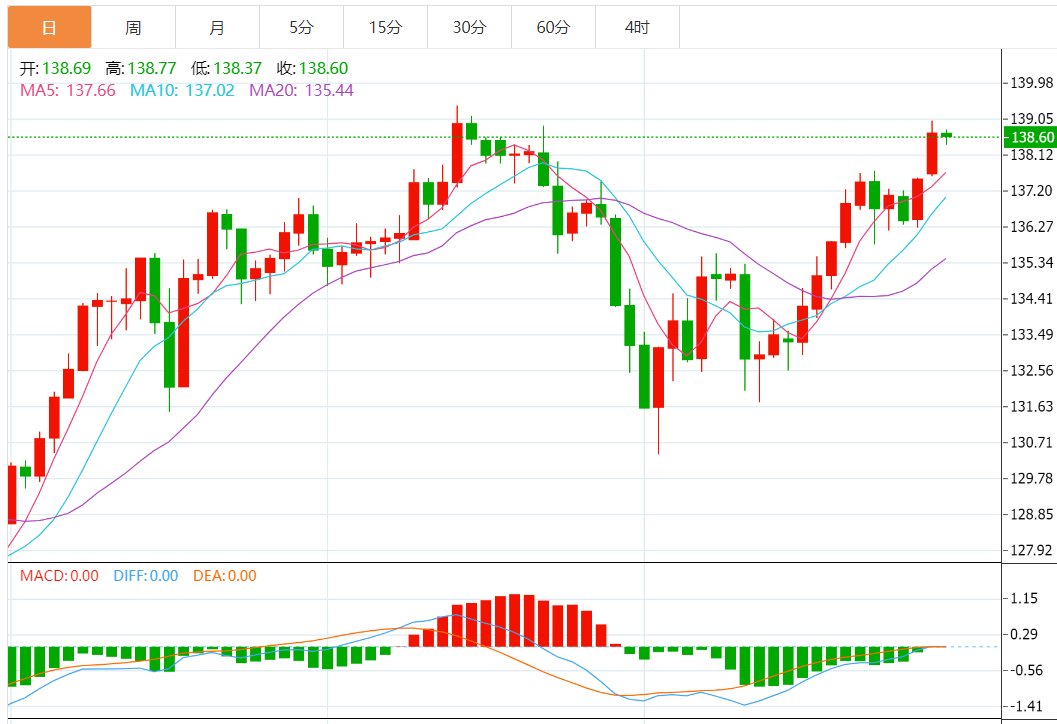Open the 15分 timeframe tab
Image resolution: width=1057 pixels, height=724 pixels.
point(386,28)
